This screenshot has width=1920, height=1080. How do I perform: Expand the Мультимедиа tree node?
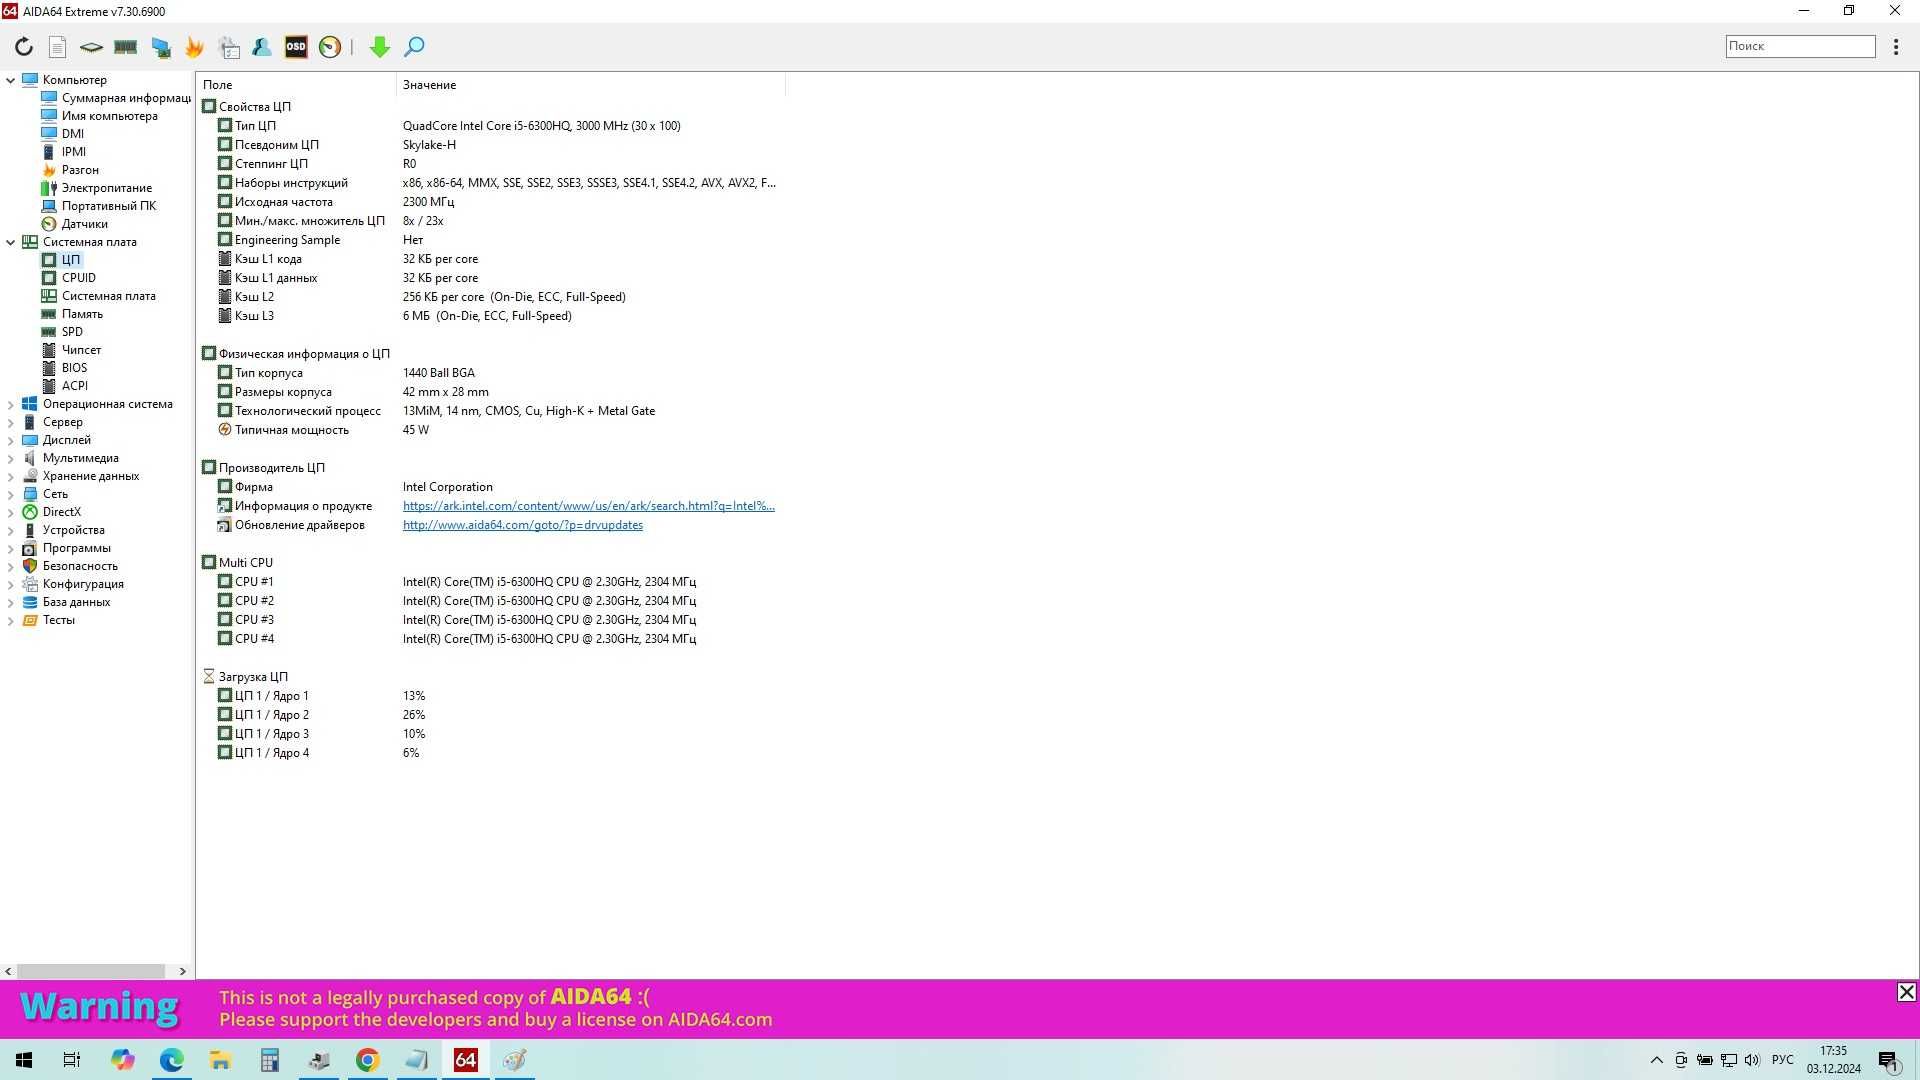click(x=10, y=458)
